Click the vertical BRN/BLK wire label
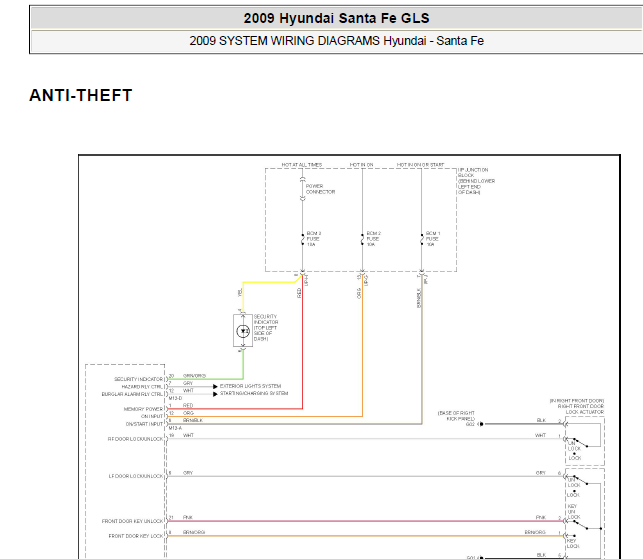Screen dimensions: 643x559 (419, 298)
